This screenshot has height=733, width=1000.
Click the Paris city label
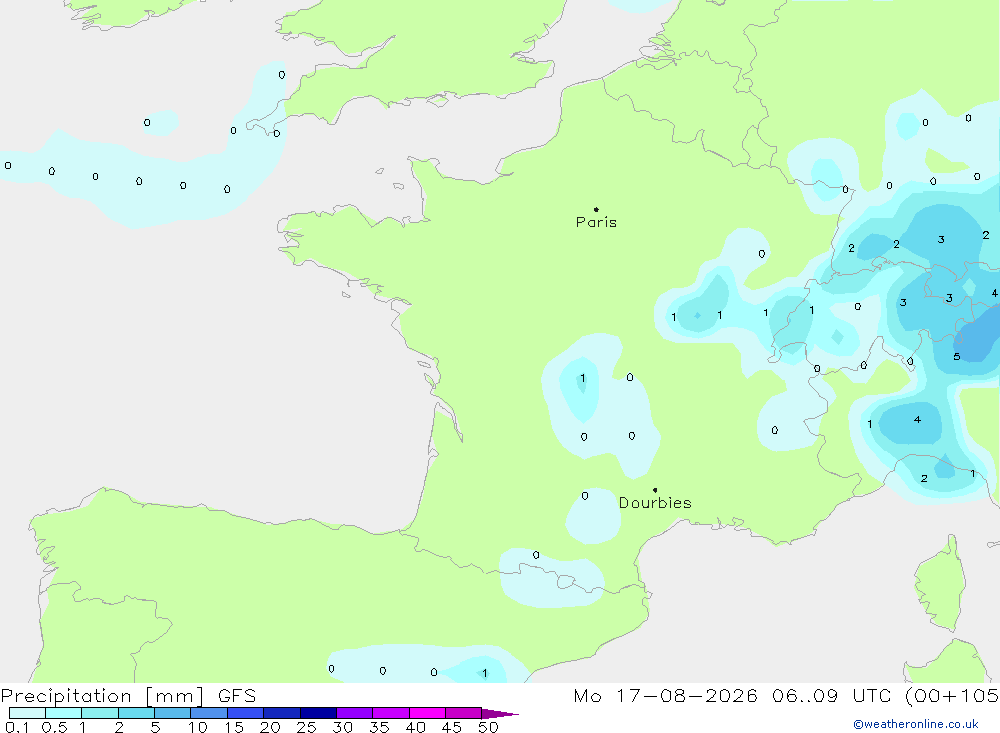click(x=596, y=222)
